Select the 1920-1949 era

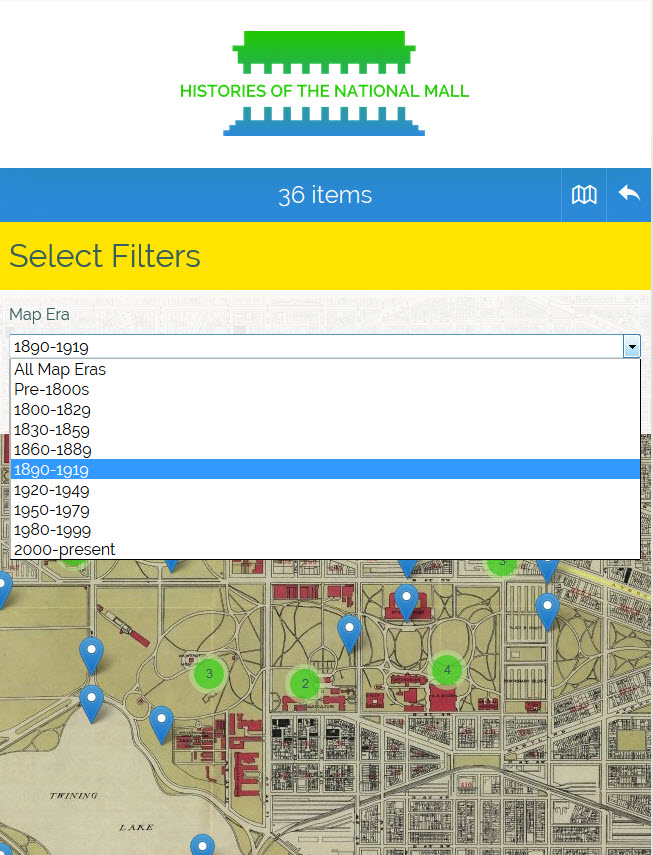pos(325,490)
